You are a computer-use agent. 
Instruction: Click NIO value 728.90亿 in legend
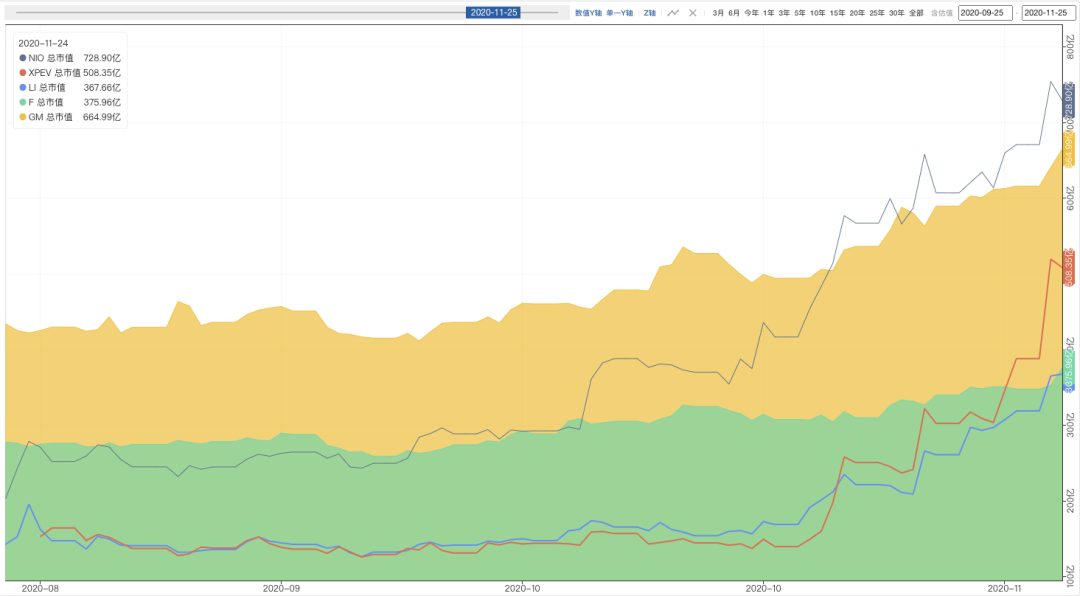coord(102,58)
